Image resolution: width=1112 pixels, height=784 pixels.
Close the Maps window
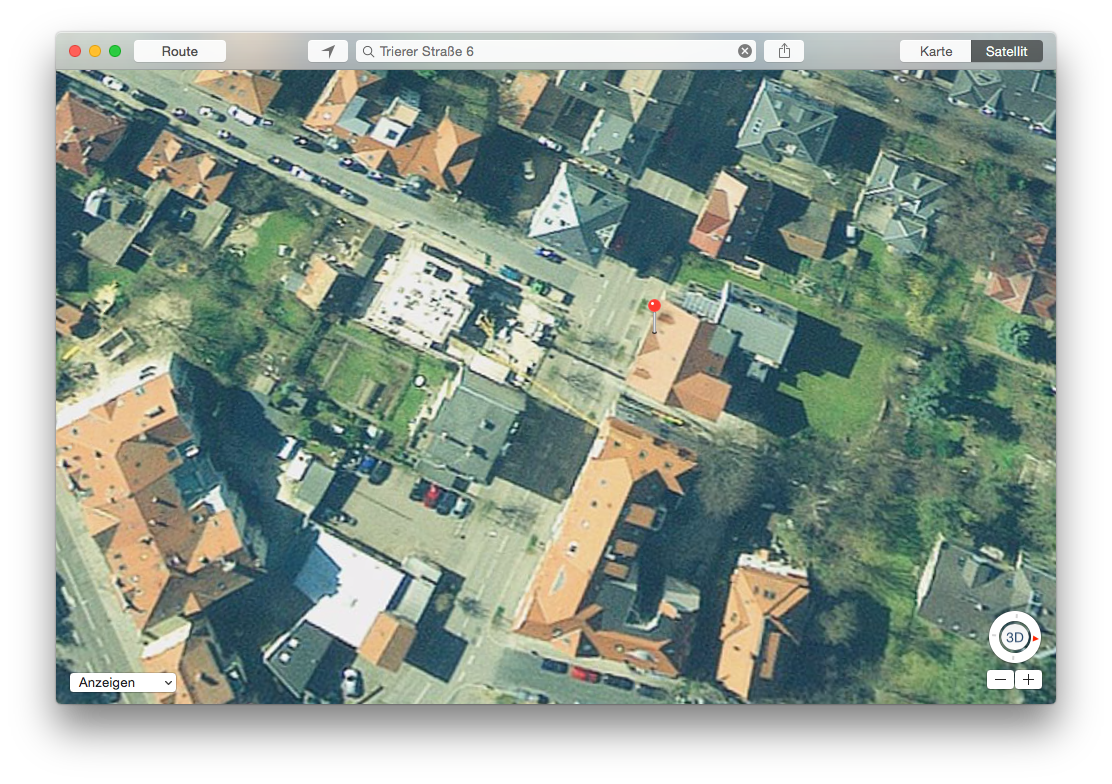pos(75,51)
